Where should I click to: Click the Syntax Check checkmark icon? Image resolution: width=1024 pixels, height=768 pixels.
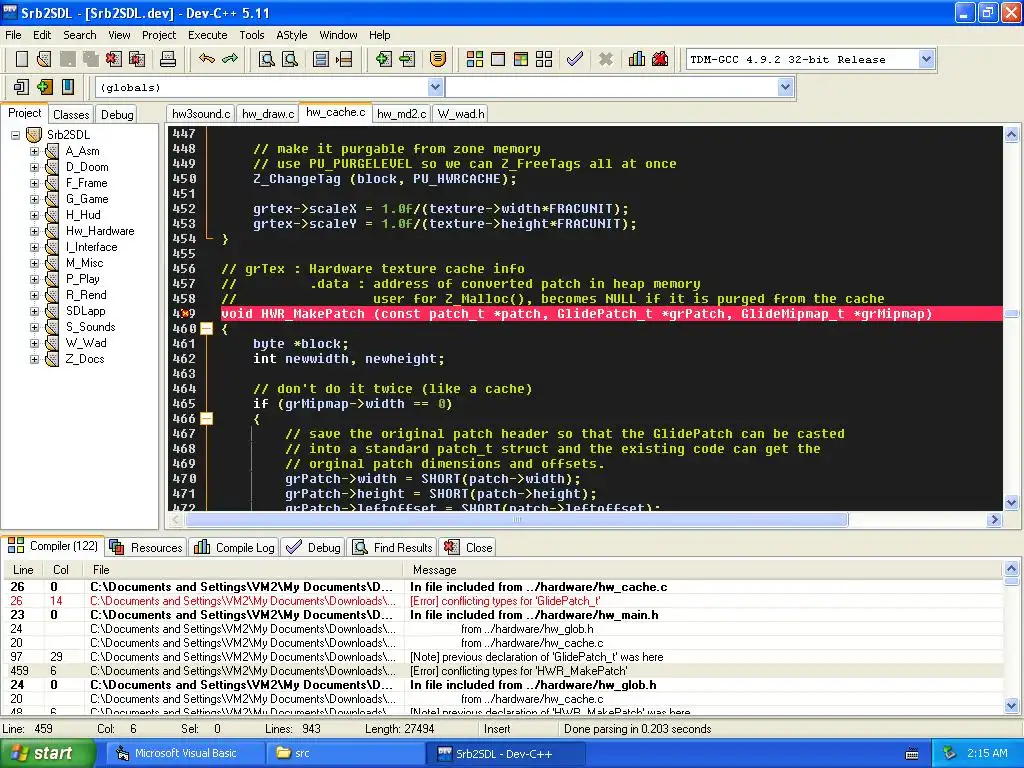pos(575,59)
